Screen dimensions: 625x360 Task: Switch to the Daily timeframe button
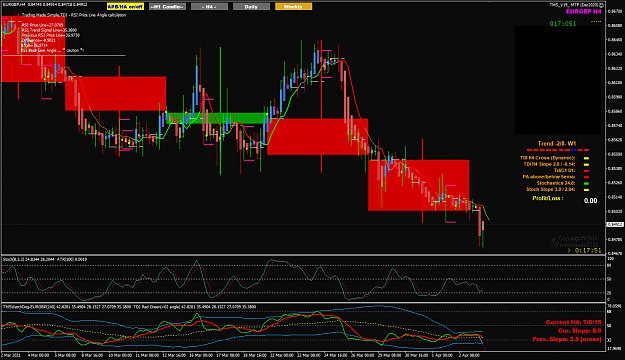251,7
